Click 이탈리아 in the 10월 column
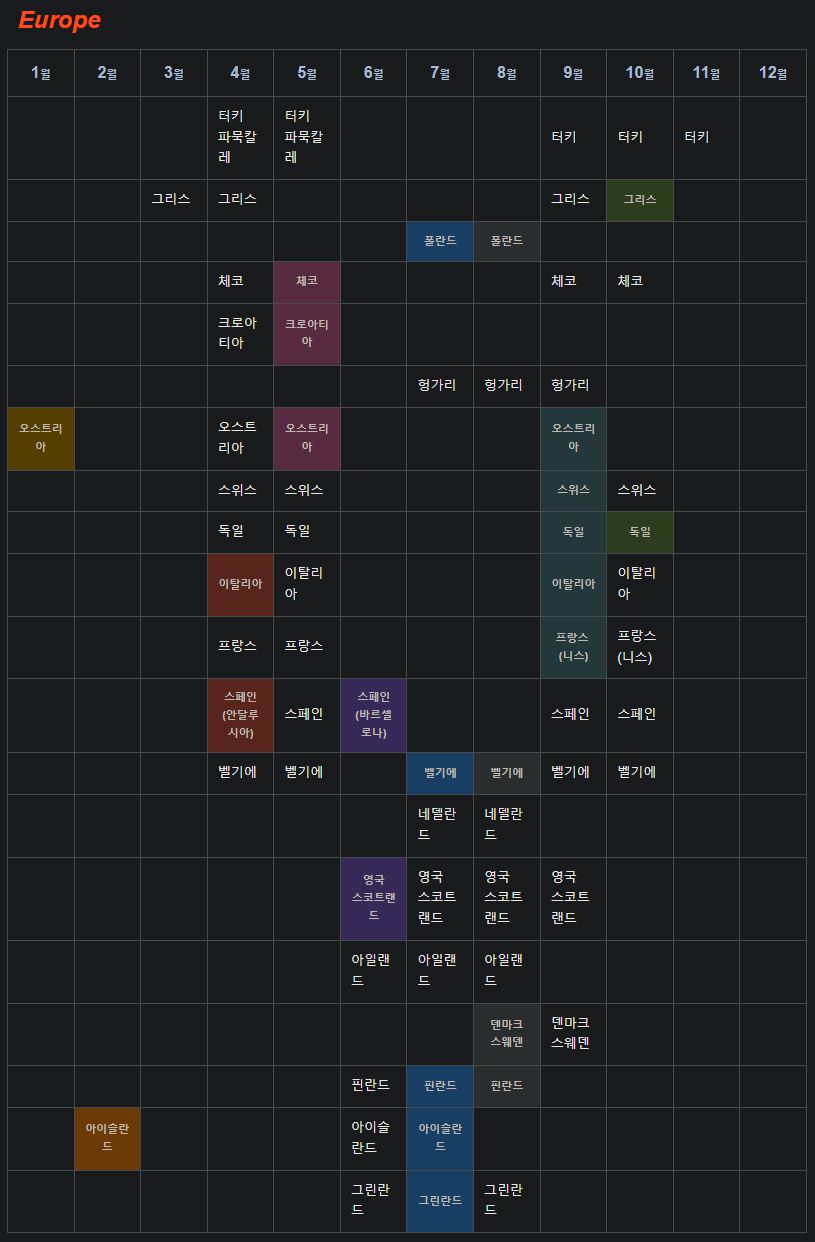 click(x=637, y=583)
